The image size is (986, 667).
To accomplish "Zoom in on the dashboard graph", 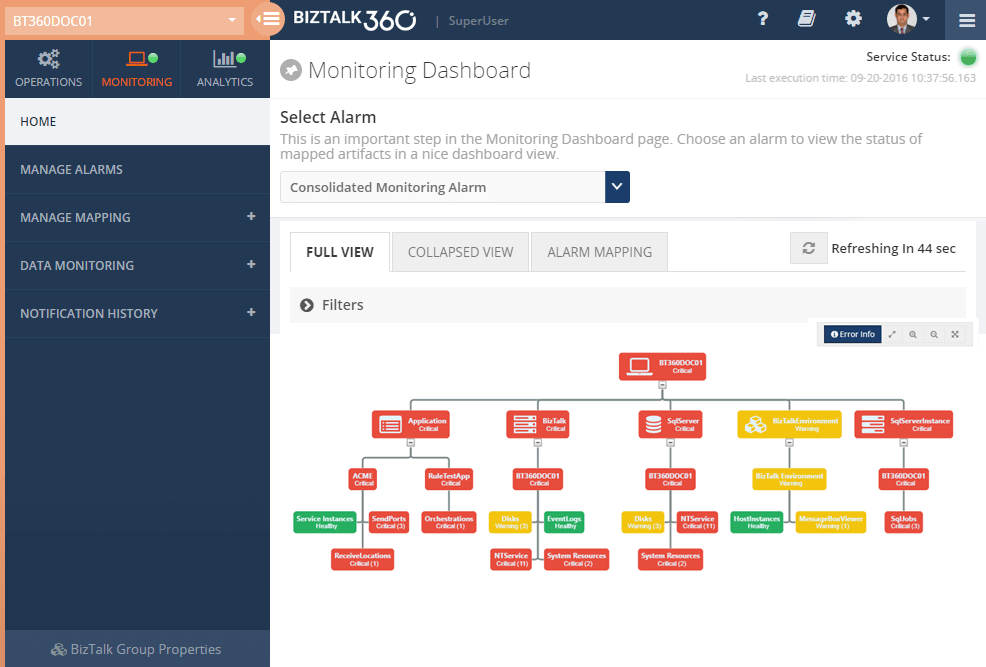I will click(x=912, y=334).
